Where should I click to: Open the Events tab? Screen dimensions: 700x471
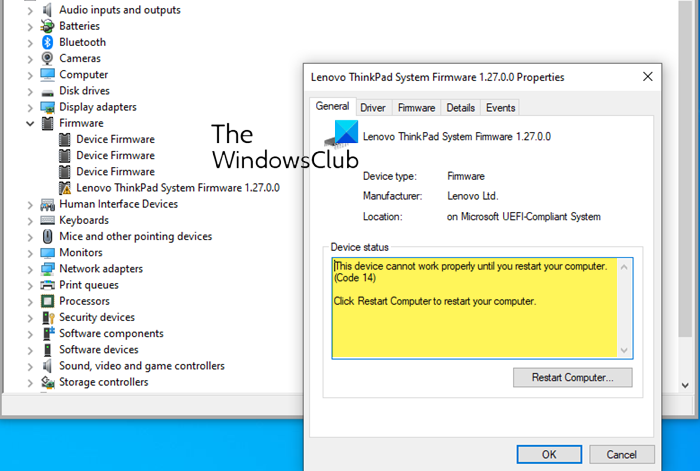coord(500,108)
